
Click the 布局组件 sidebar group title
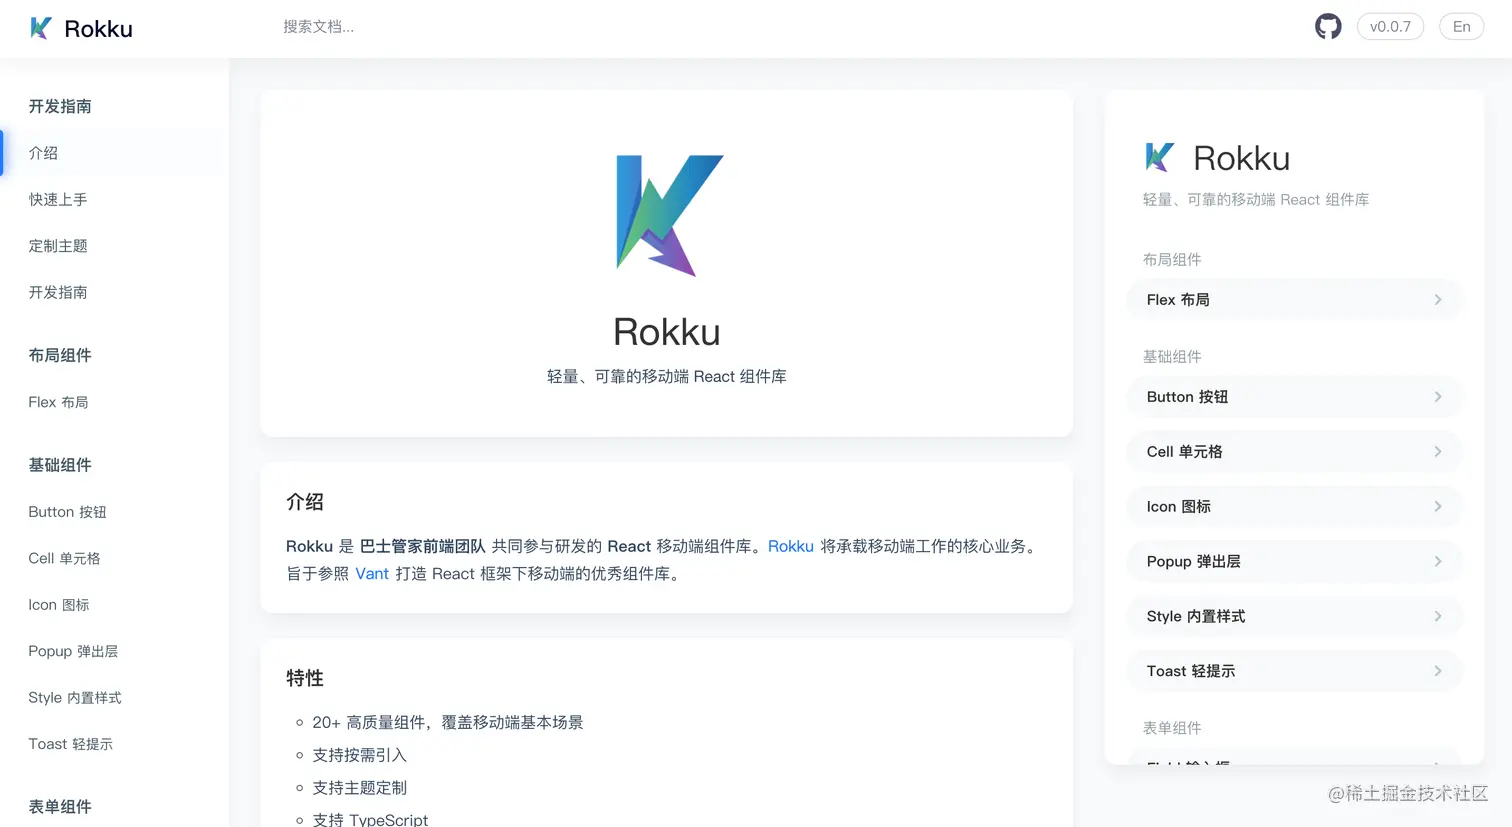[60, 355]
